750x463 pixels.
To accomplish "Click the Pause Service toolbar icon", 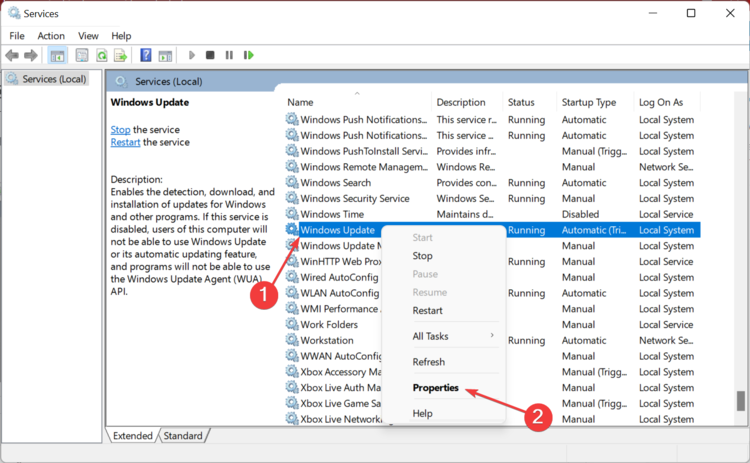I will [229, 55].
